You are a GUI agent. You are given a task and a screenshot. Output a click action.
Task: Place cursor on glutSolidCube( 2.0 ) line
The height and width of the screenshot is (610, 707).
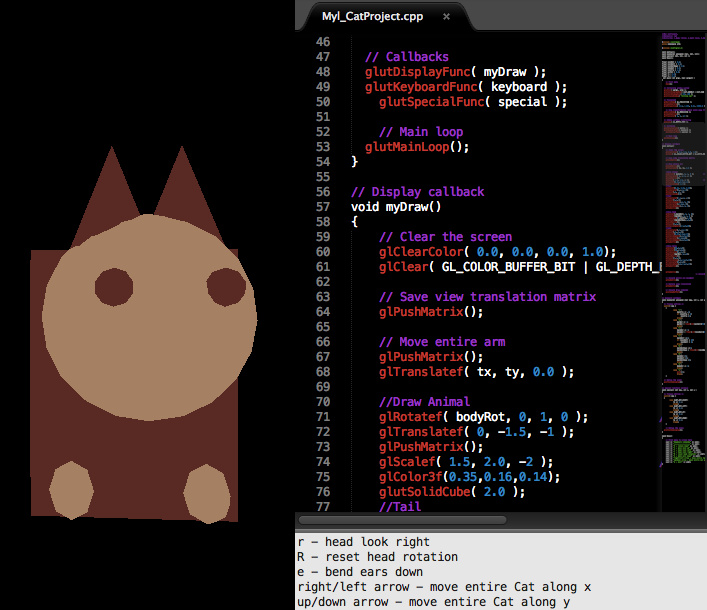[451, 492]
